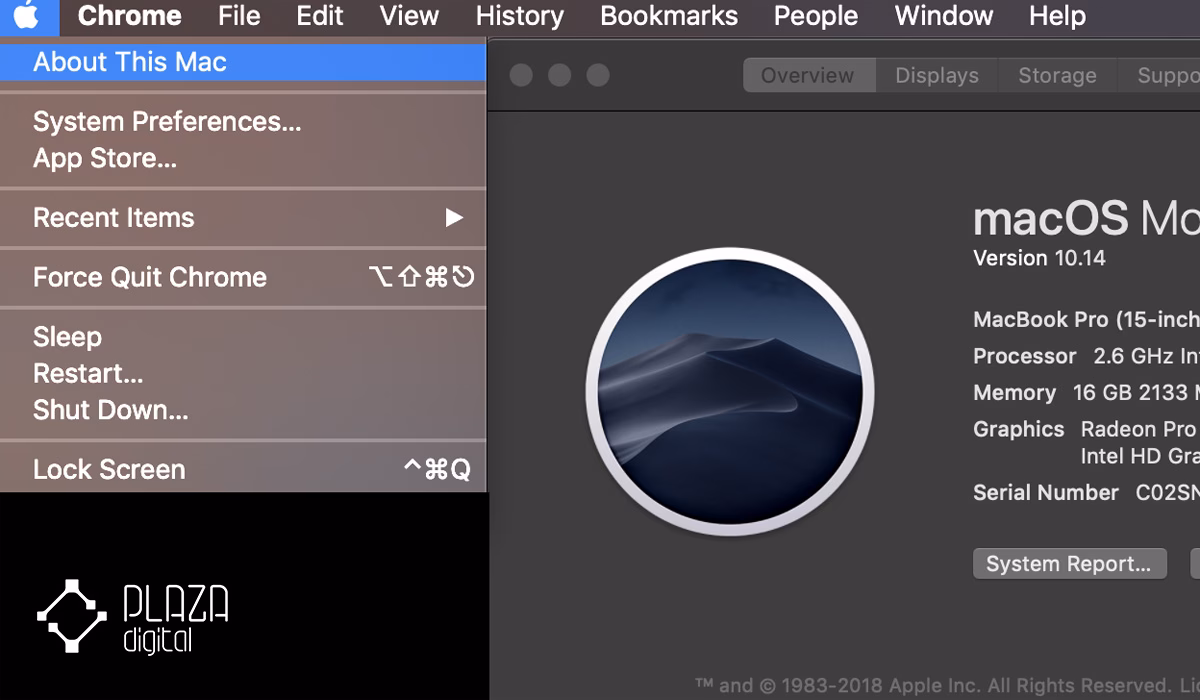
Task: Click the Version 10.14 text
Action: [x=1039, y=258]
